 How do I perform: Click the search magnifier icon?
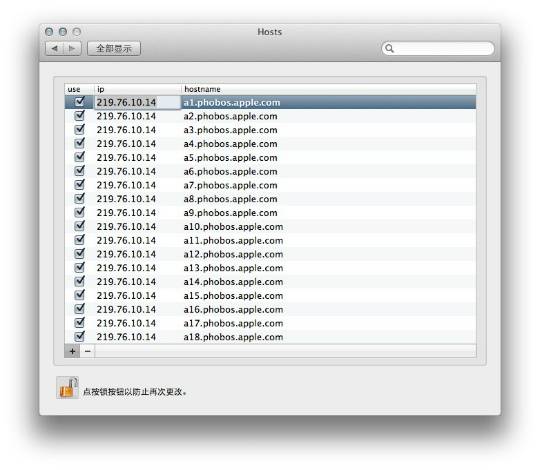point(389,48)
